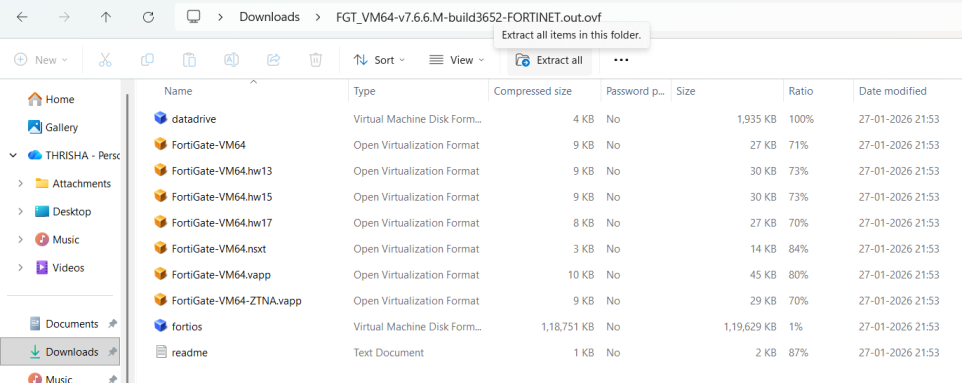Click the datadrive disk icon
Image resolution: width=962 pixels, height=383 pixels.
pos(160,118)
